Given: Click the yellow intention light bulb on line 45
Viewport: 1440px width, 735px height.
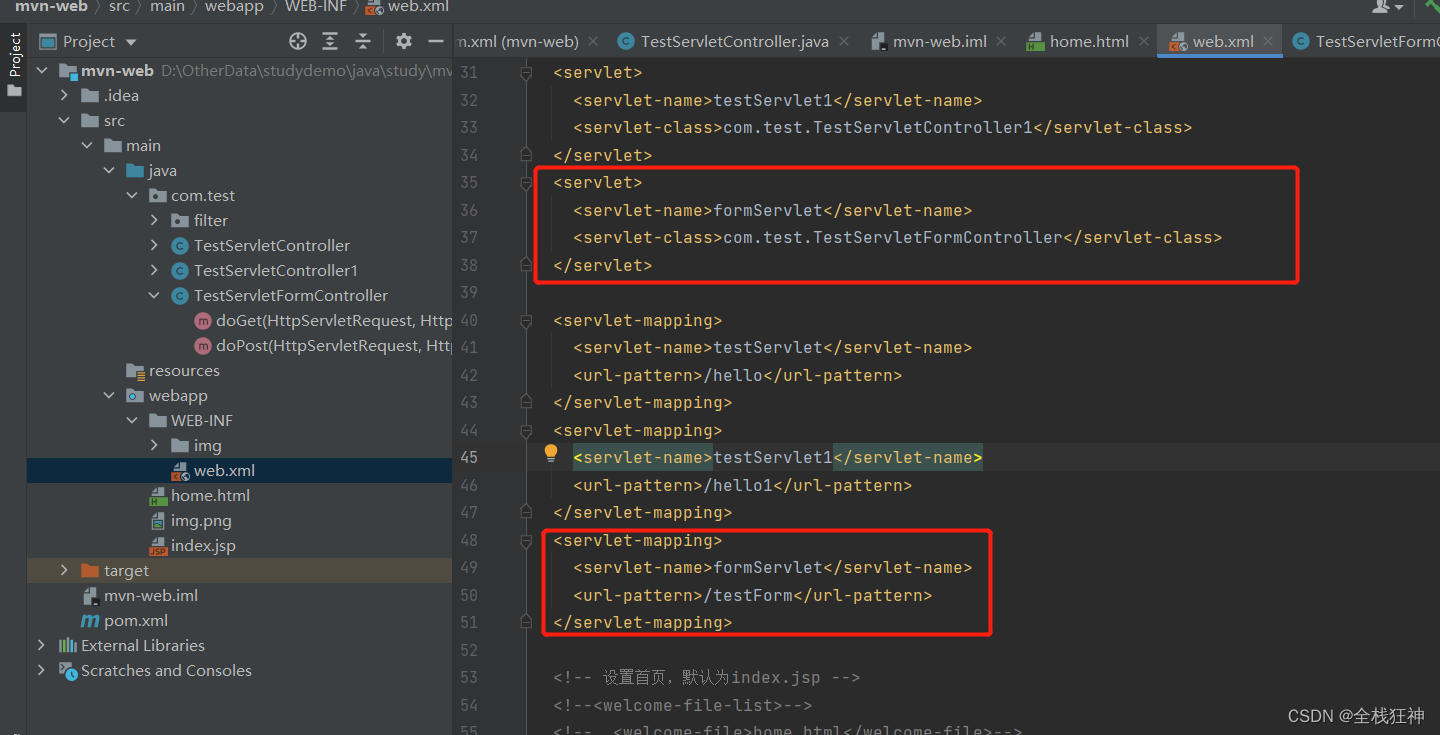Looking at the screenshot, I should click(551, 454).
